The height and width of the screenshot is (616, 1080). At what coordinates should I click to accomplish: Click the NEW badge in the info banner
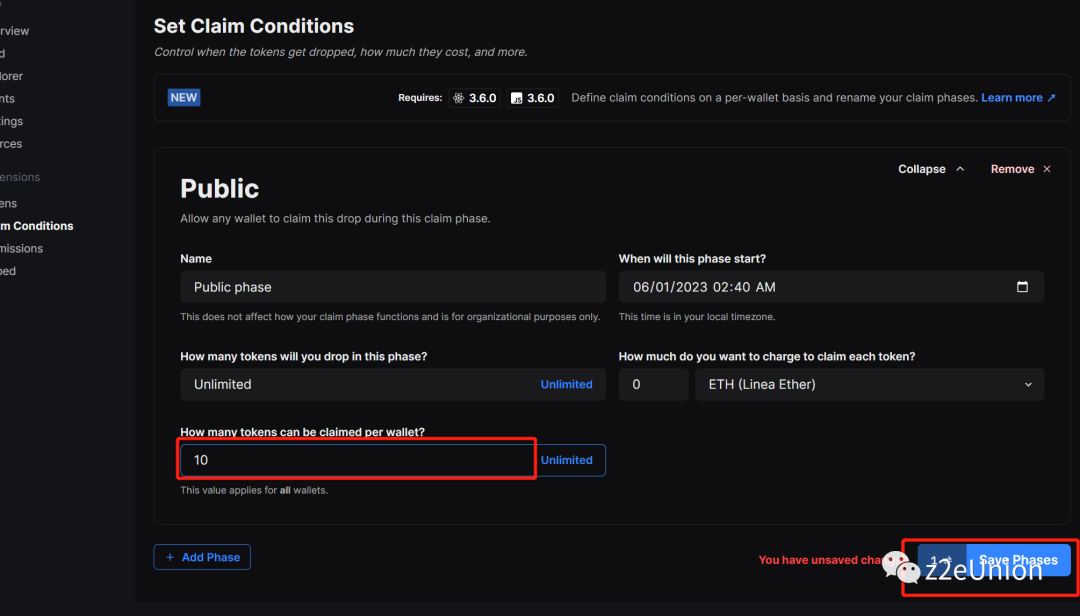click(184, 97)
